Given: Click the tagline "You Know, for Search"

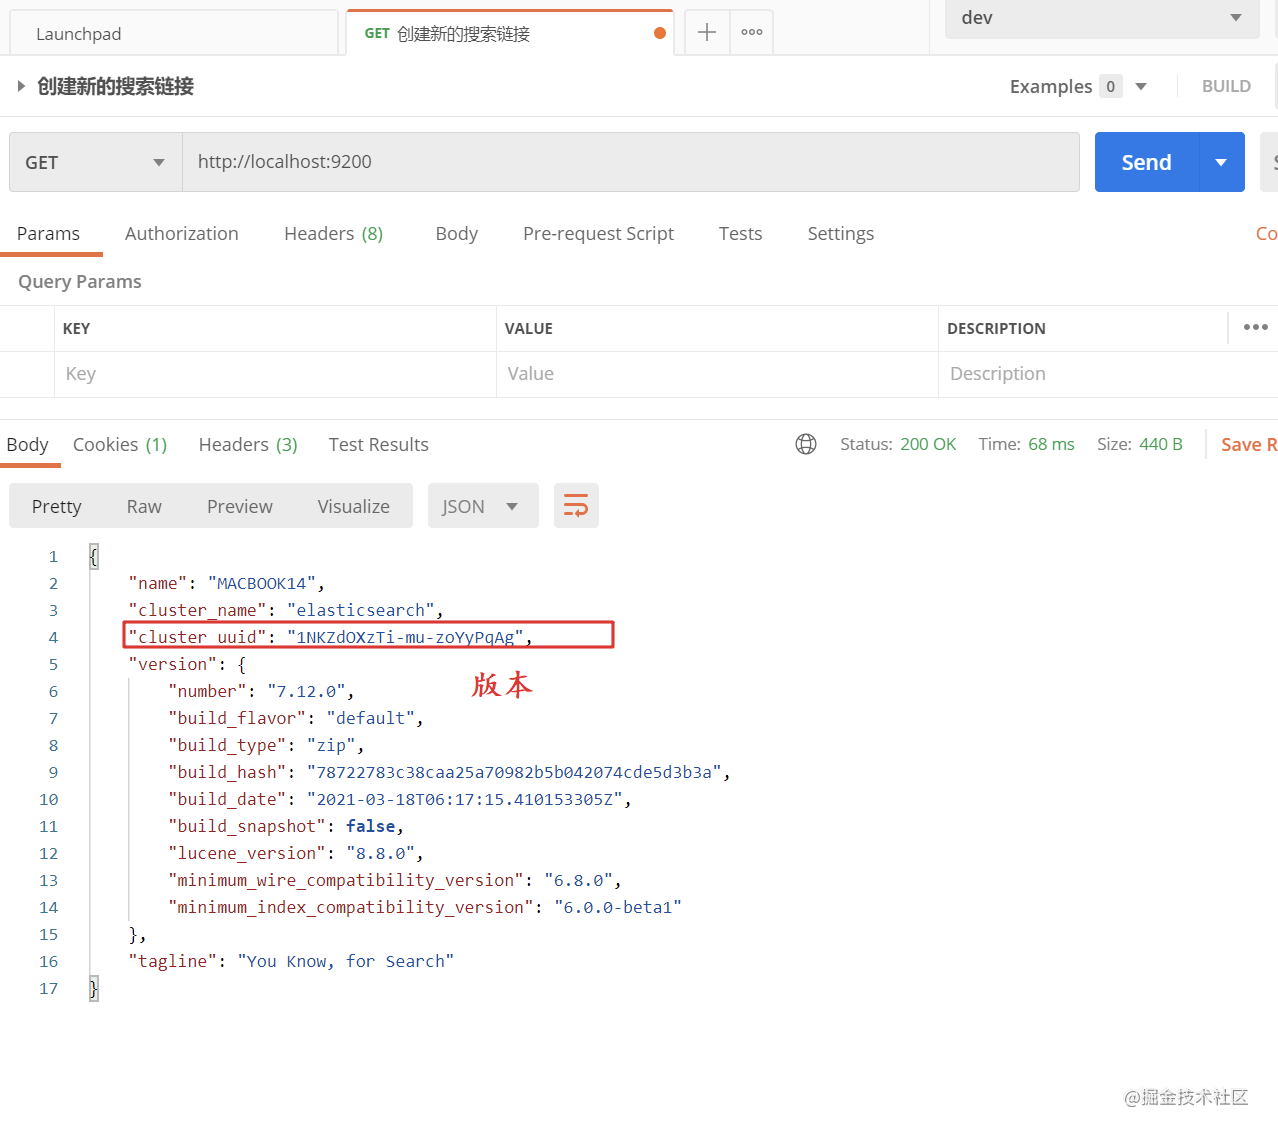Looking at the screenshot, I should point(346,961).
